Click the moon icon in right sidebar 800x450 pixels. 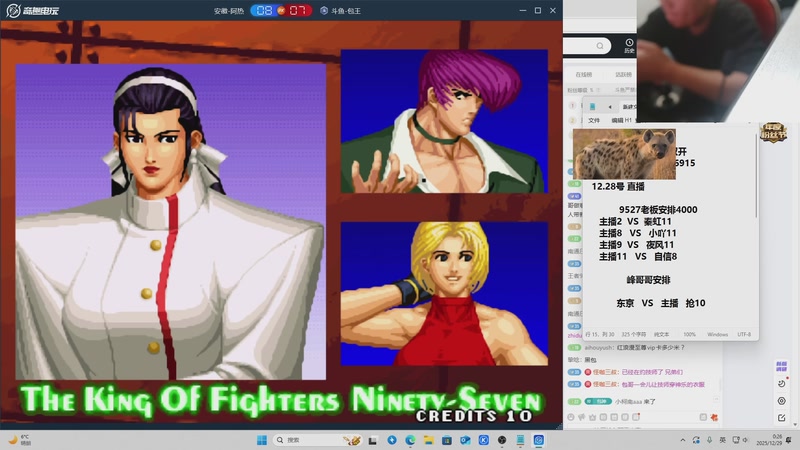point(782,383)
